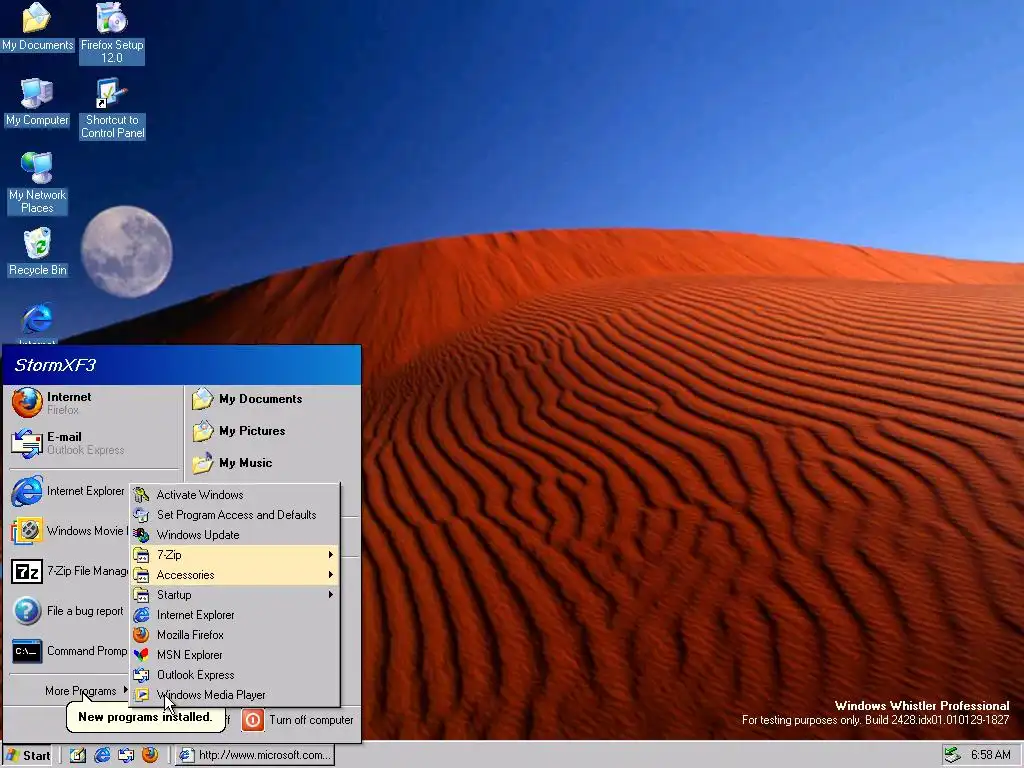Open Command Prompt from Start menu
The width and height of the screenshot is (1024, 768).
coord(69,651)
